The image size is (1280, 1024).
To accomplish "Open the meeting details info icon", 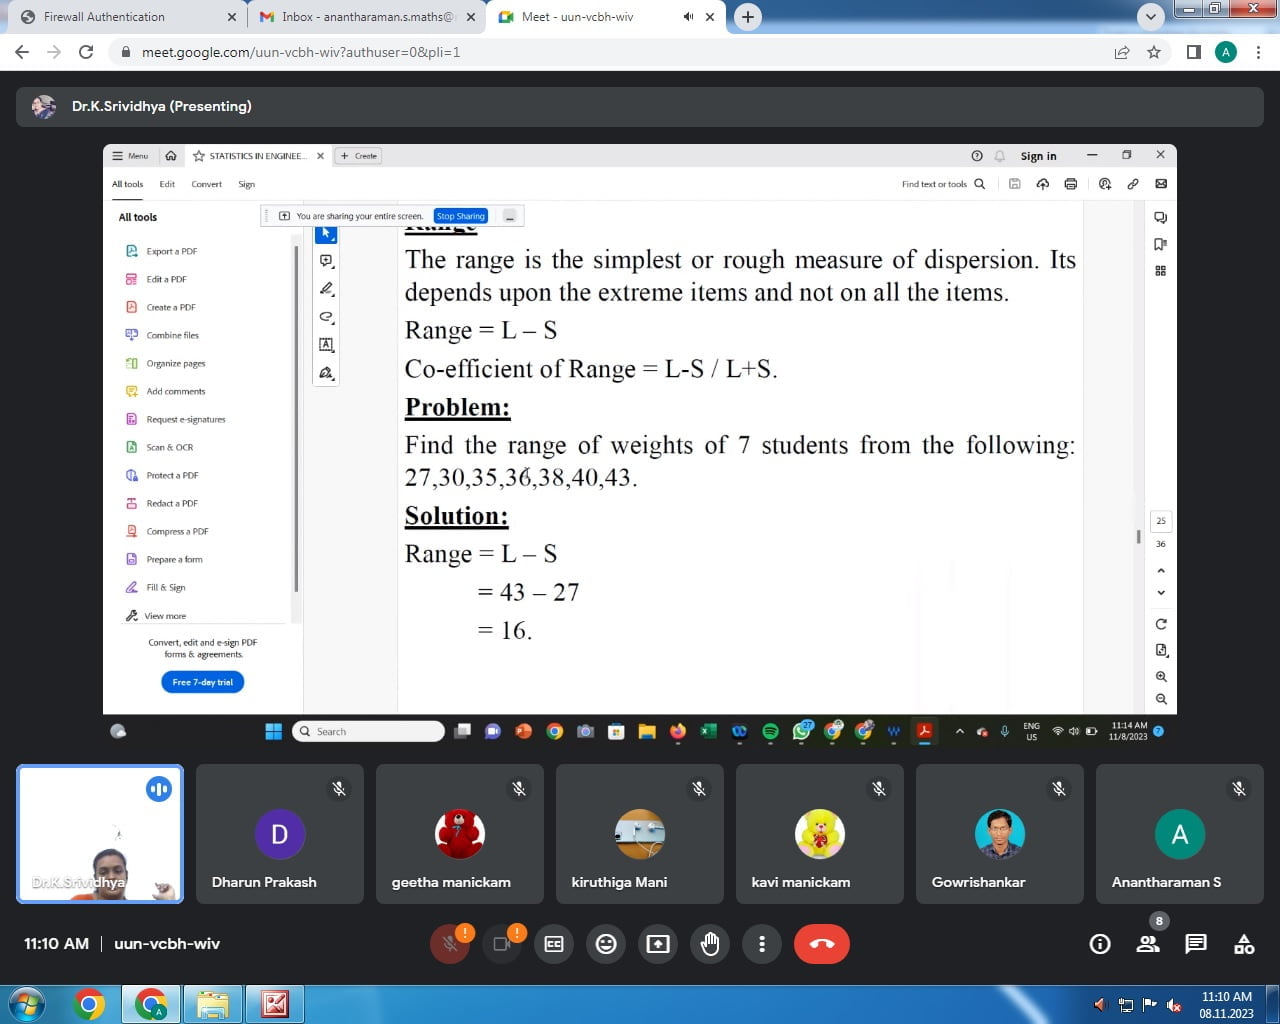I will [x=1100, y=944].
